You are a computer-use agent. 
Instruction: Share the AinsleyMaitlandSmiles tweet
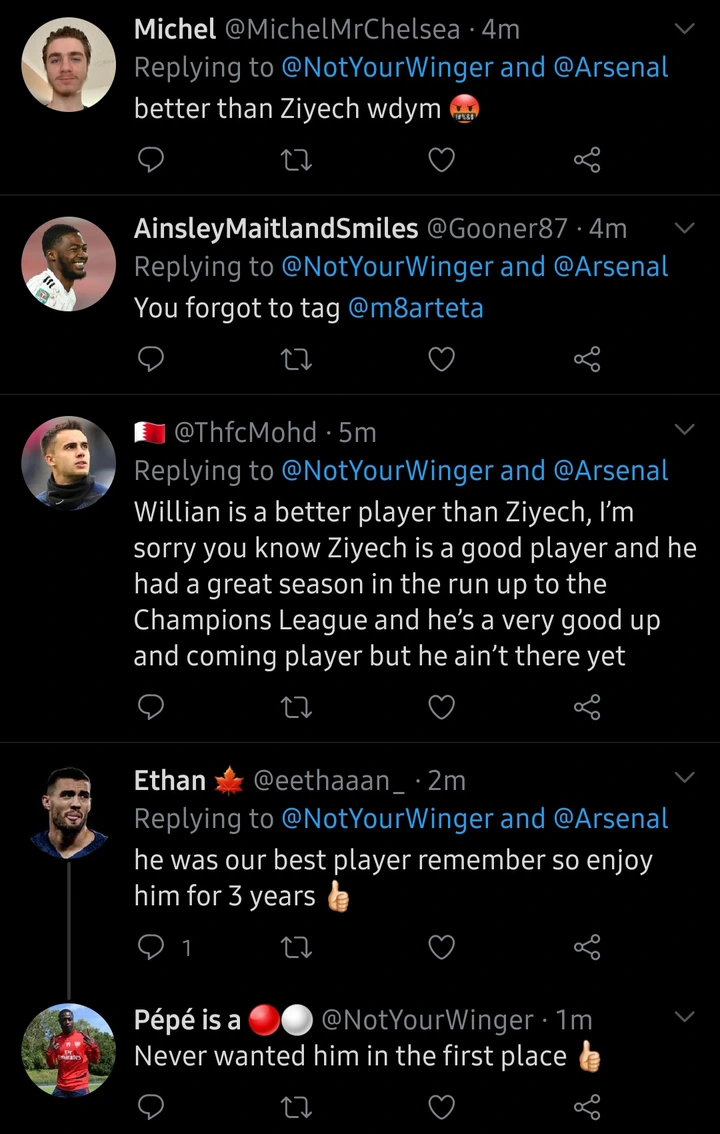point(587,359)
